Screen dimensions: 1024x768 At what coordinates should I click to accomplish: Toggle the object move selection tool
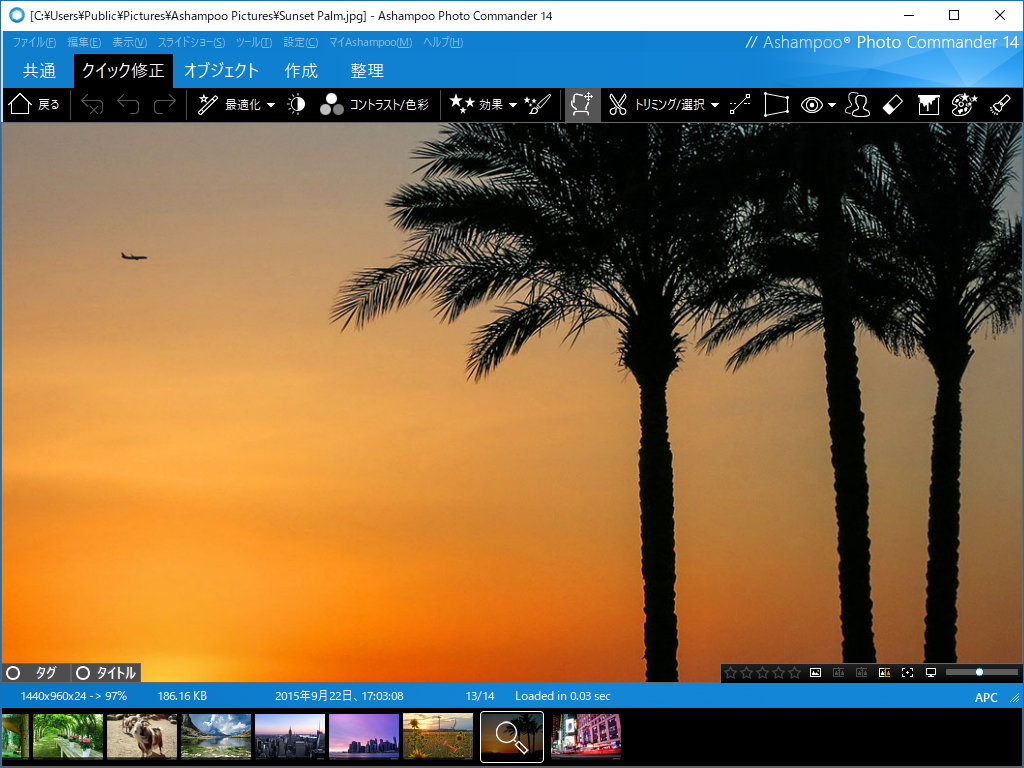[582, 104]
